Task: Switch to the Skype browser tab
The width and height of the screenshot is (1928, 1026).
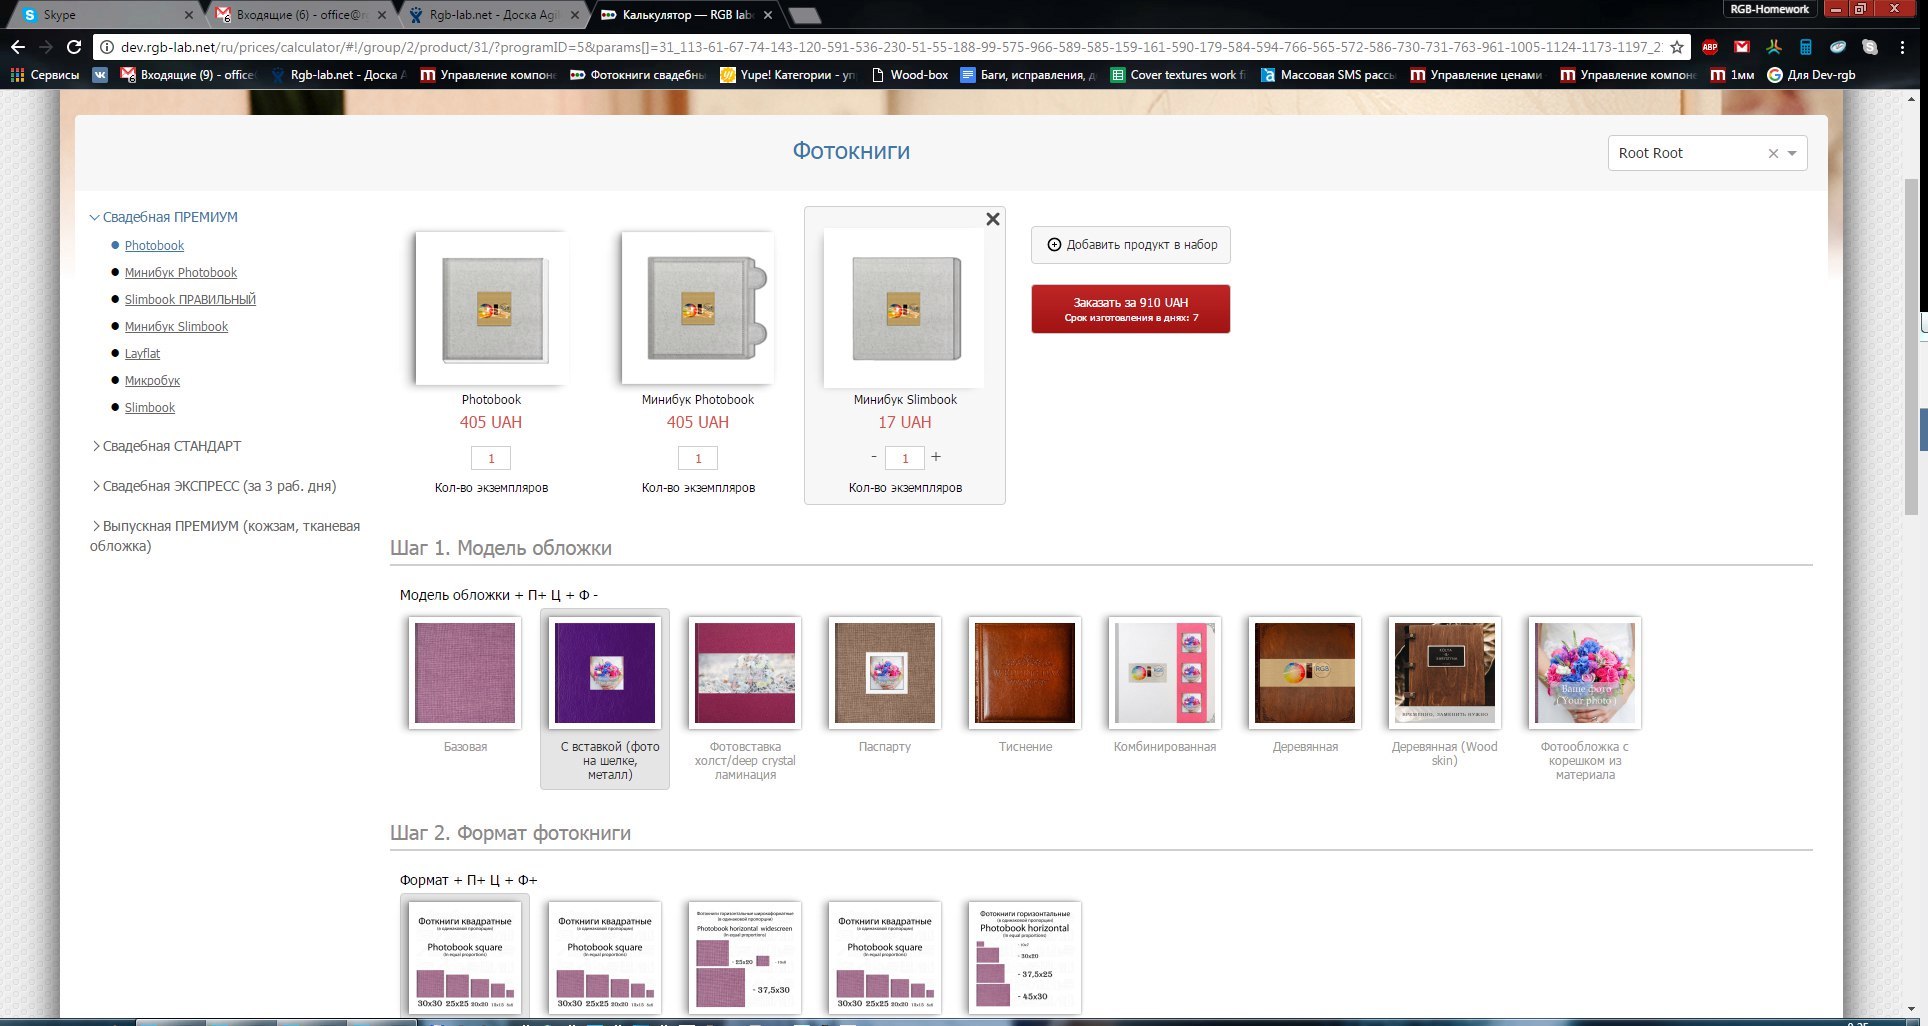Action: (x=100, y=15)
